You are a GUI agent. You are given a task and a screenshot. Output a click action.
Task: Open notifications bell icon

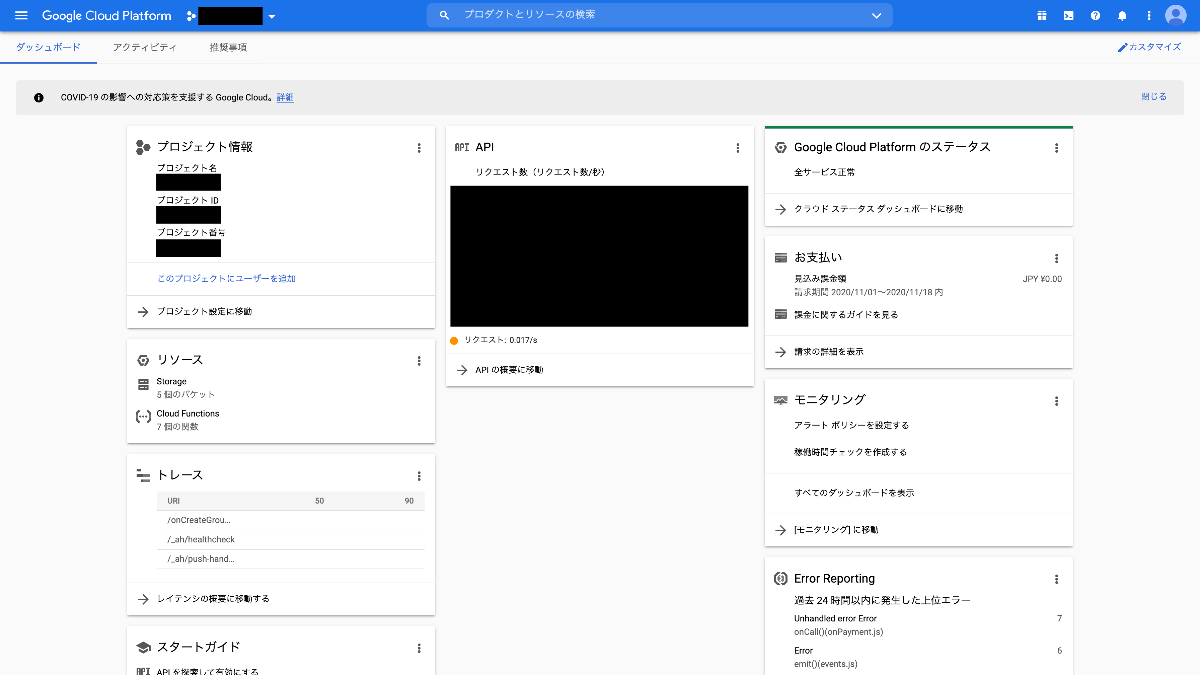1122,16
